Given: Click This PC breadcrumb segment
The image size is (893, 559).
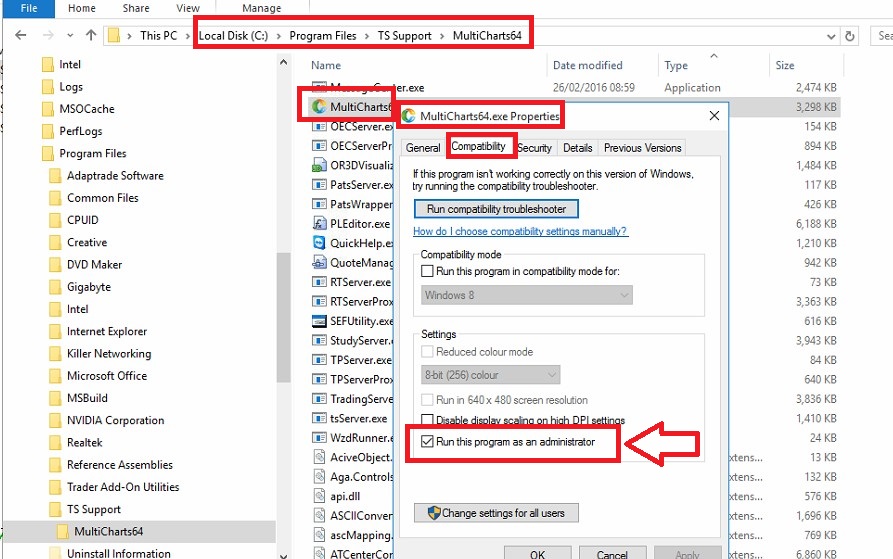Looking at the screenshot, I should pyautogui.click(x=158, y=35).
